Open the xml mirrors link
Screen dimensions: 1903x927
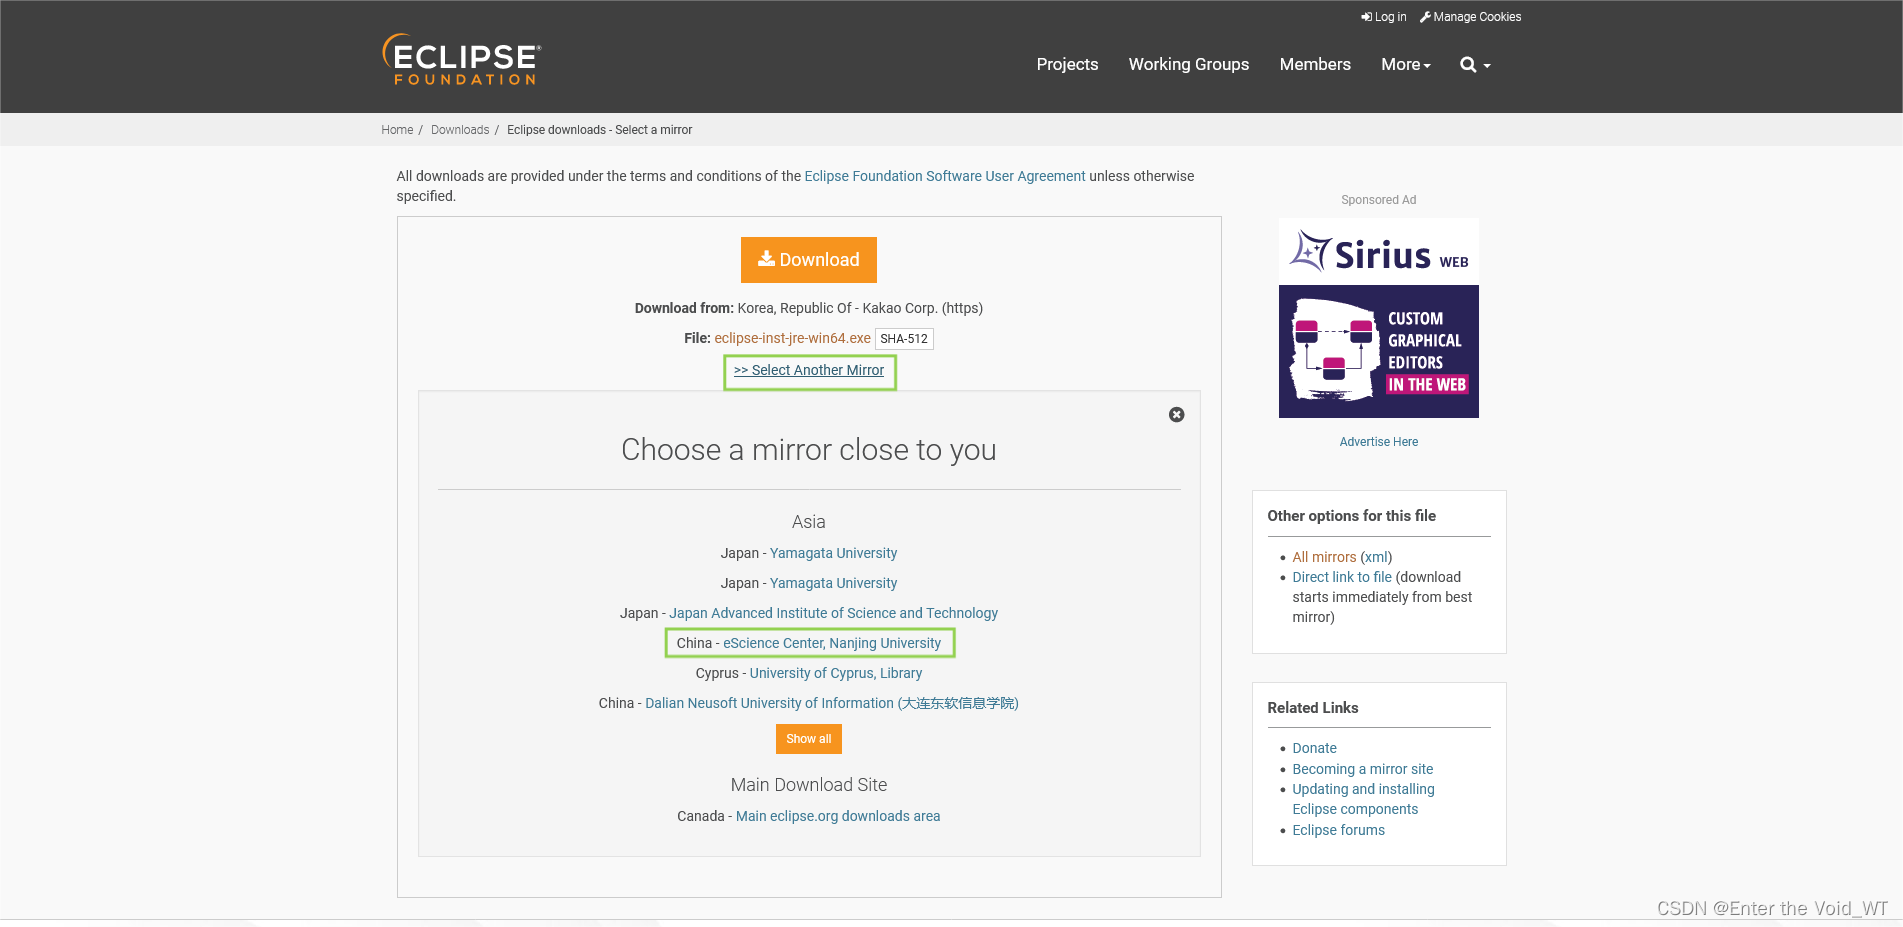tap(1376, 557)
